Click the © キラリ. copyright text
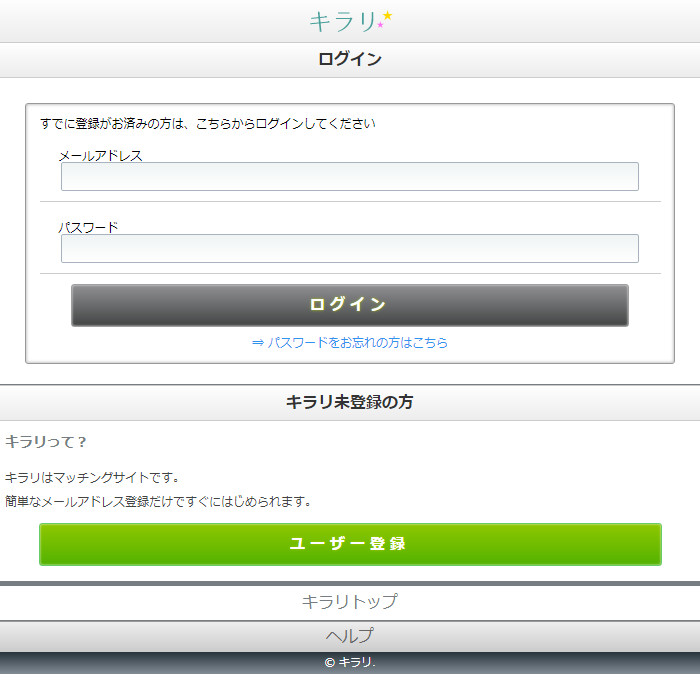The width and height of the screenshot is (700, 697). [x=350, y=662]
